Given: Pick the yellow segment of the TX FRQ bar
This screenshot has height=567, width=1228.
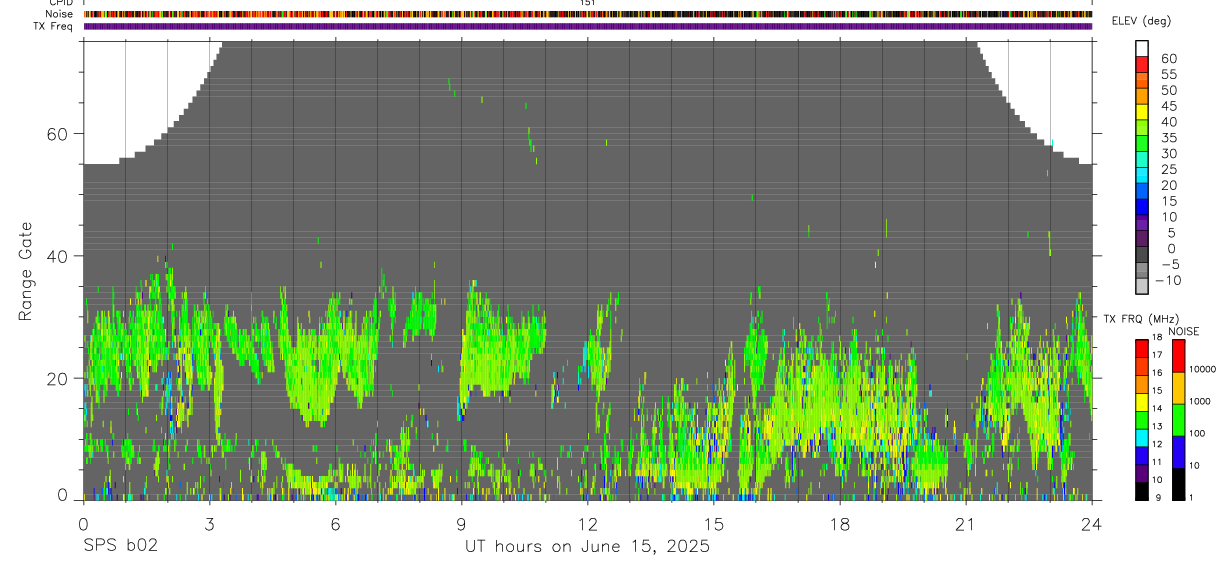Looking at the screenshot, I should 1142,401.
